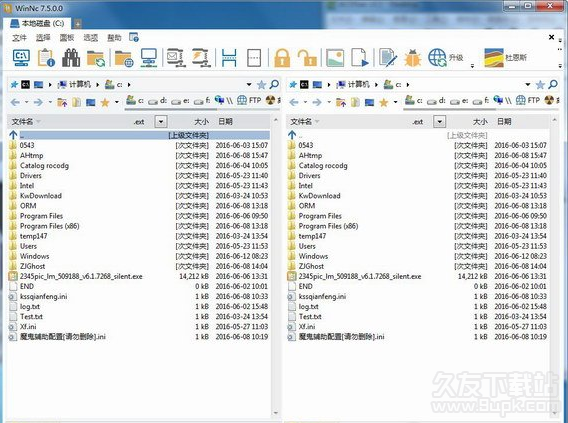Image resolution: width=568 pixels, height=423 pixels.
Task: Switch left panel to f: drive
Action: [x=202, y=101]
